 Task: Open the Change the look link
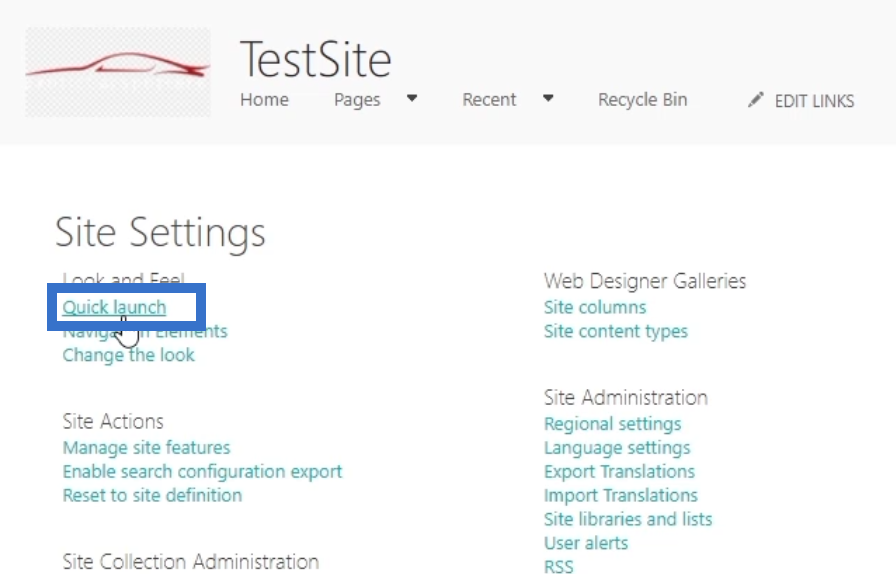pyautogui.click(x=129, y=355)
